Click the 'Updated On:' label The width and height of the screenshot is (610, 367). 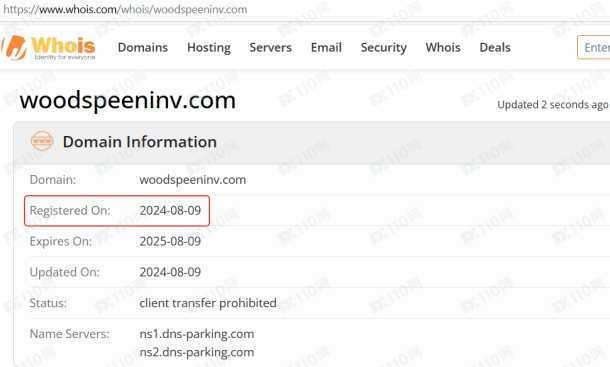[65, 272]
